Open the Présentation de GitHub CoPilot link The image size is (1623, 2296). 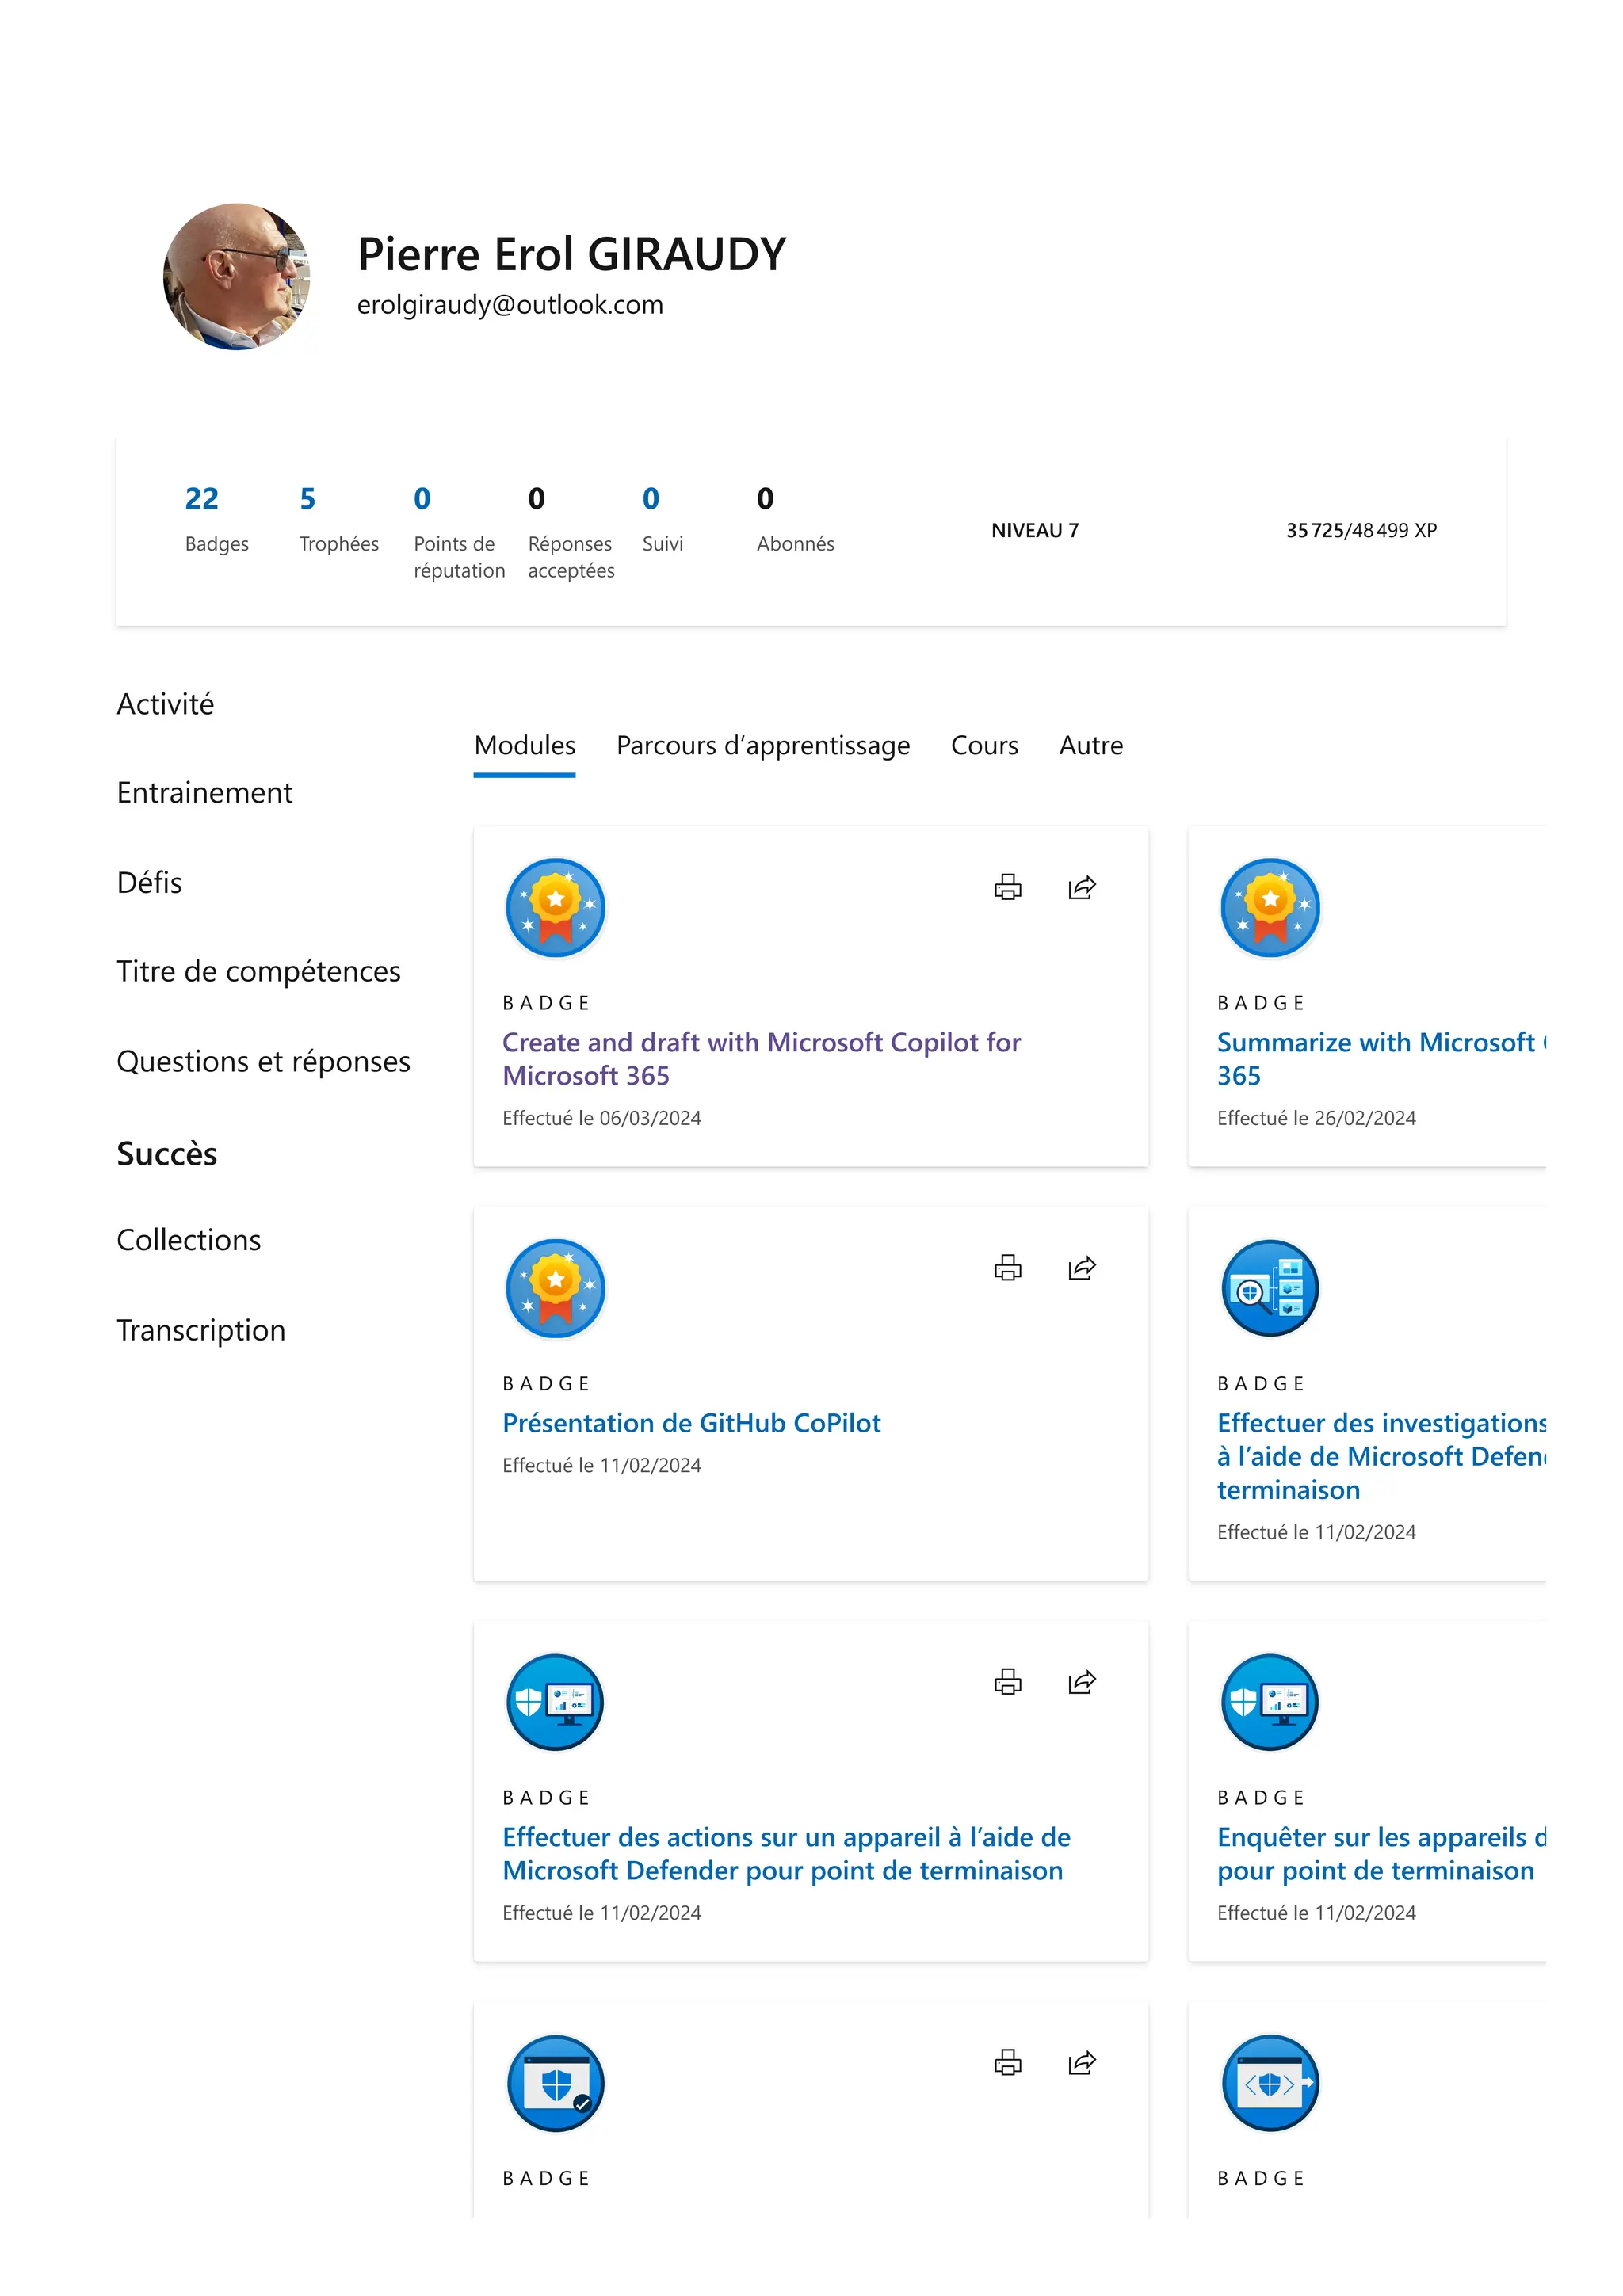691,1423
